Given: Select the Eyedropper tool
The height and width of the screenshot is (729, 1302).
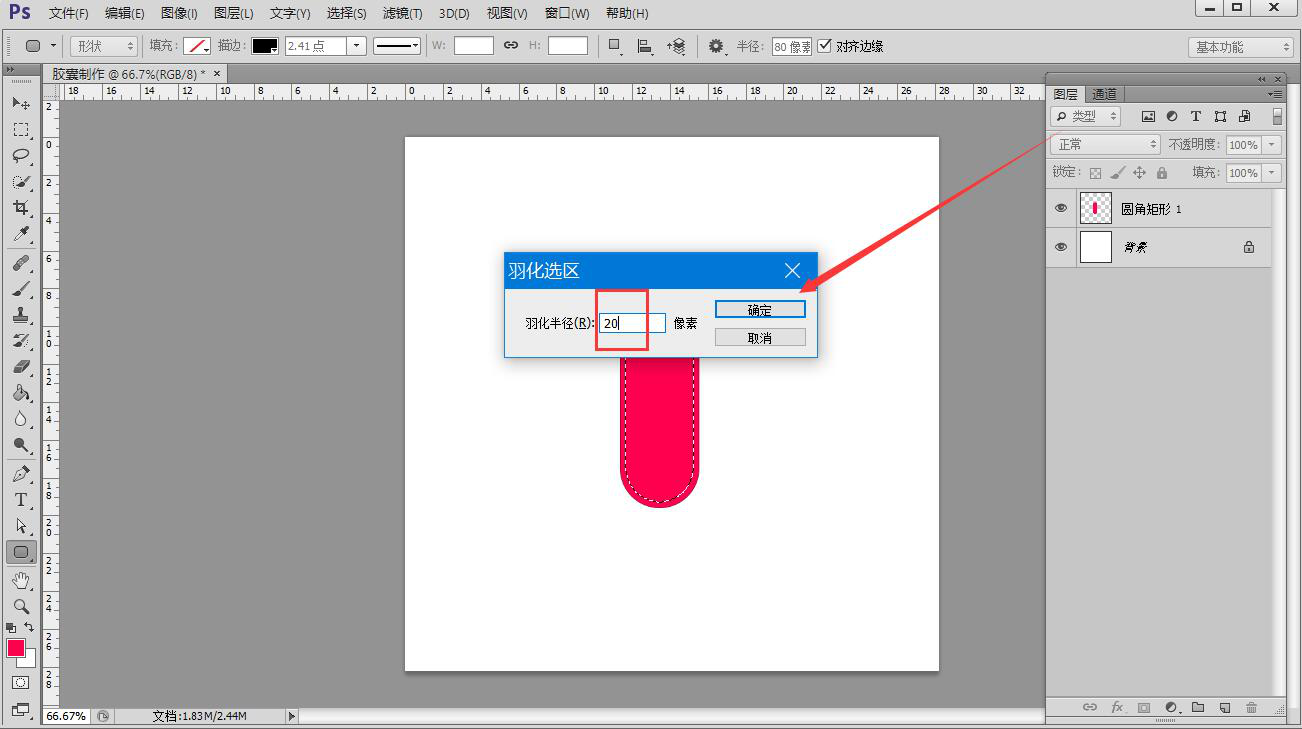Looking at the screenshot, I should click(20, 234).
